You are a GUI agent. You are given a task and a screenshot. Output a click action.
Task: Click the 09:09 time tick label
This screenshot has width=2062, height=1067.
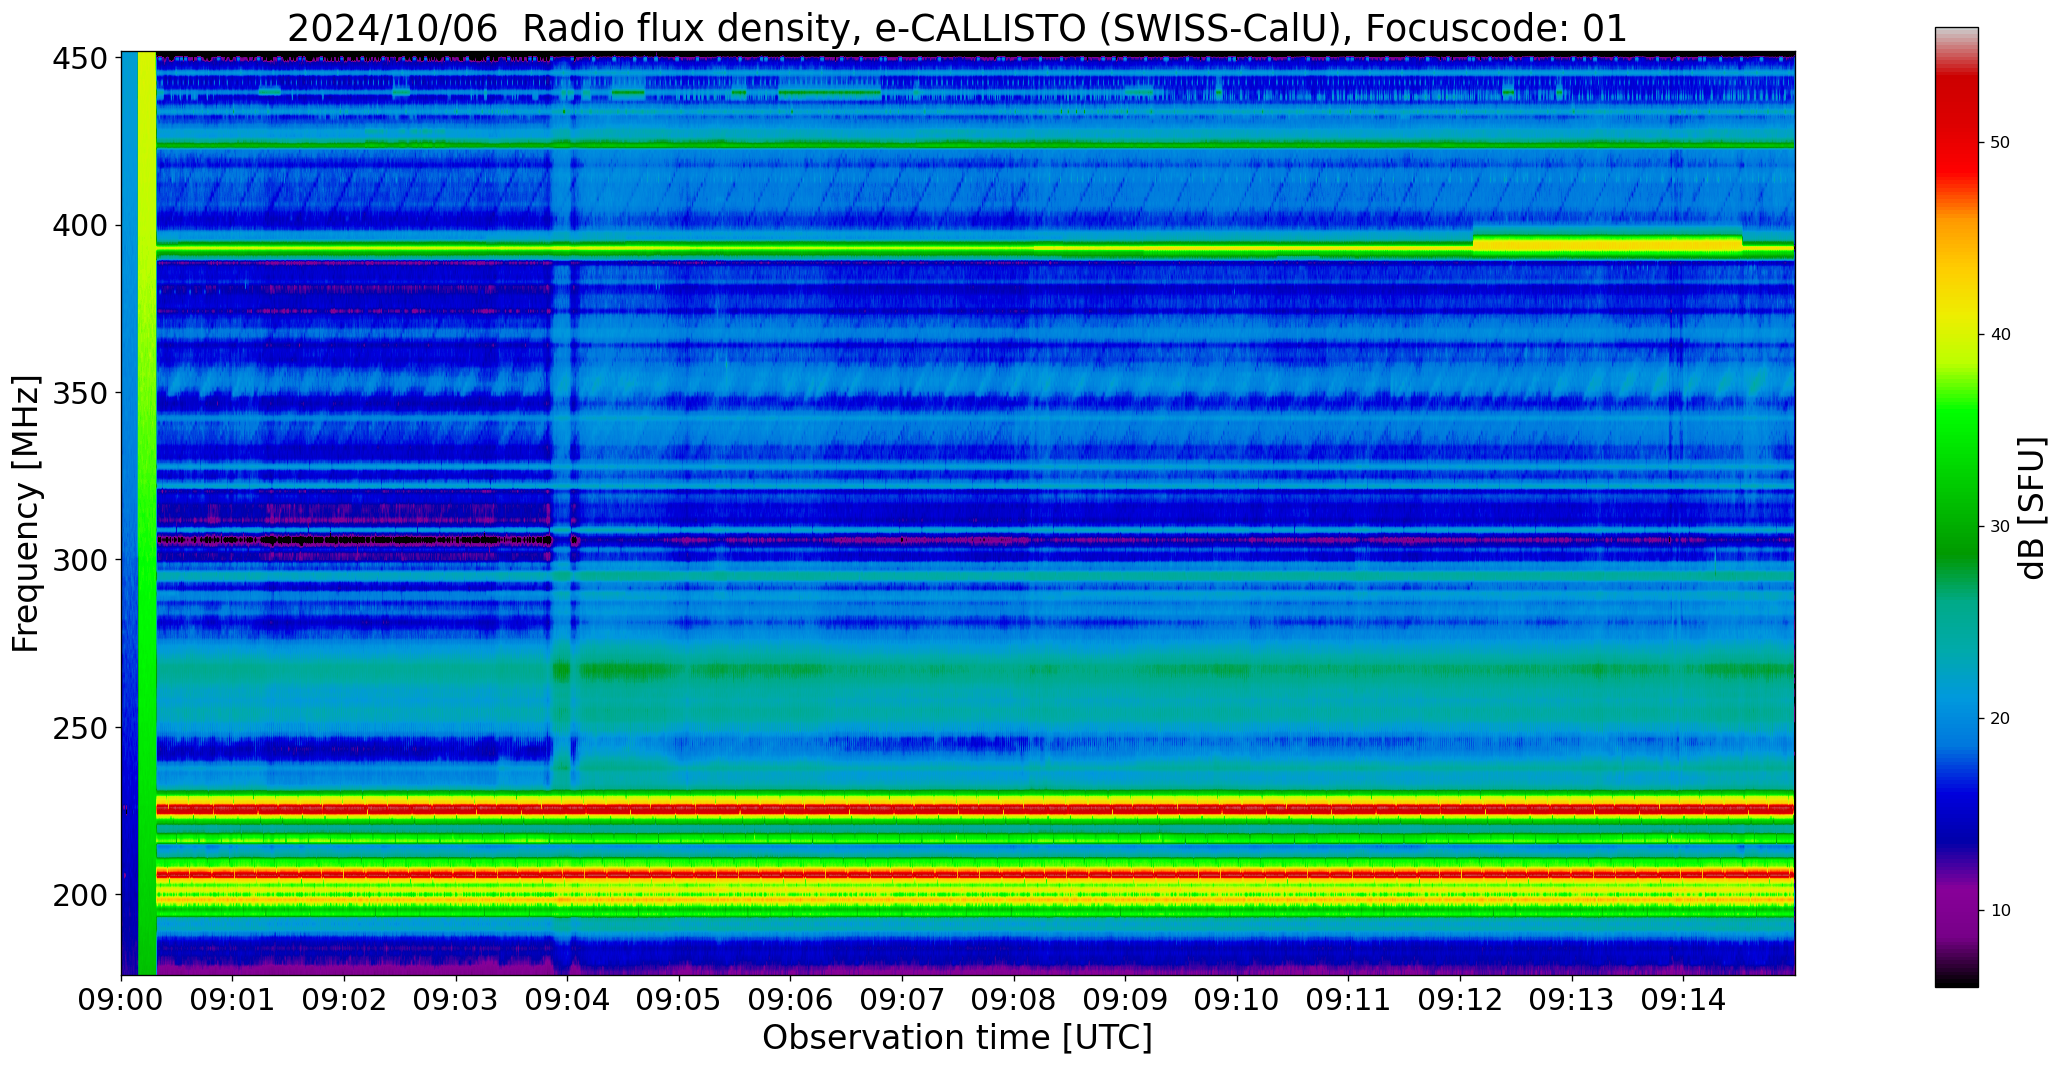click(x=1126, y=1000)
